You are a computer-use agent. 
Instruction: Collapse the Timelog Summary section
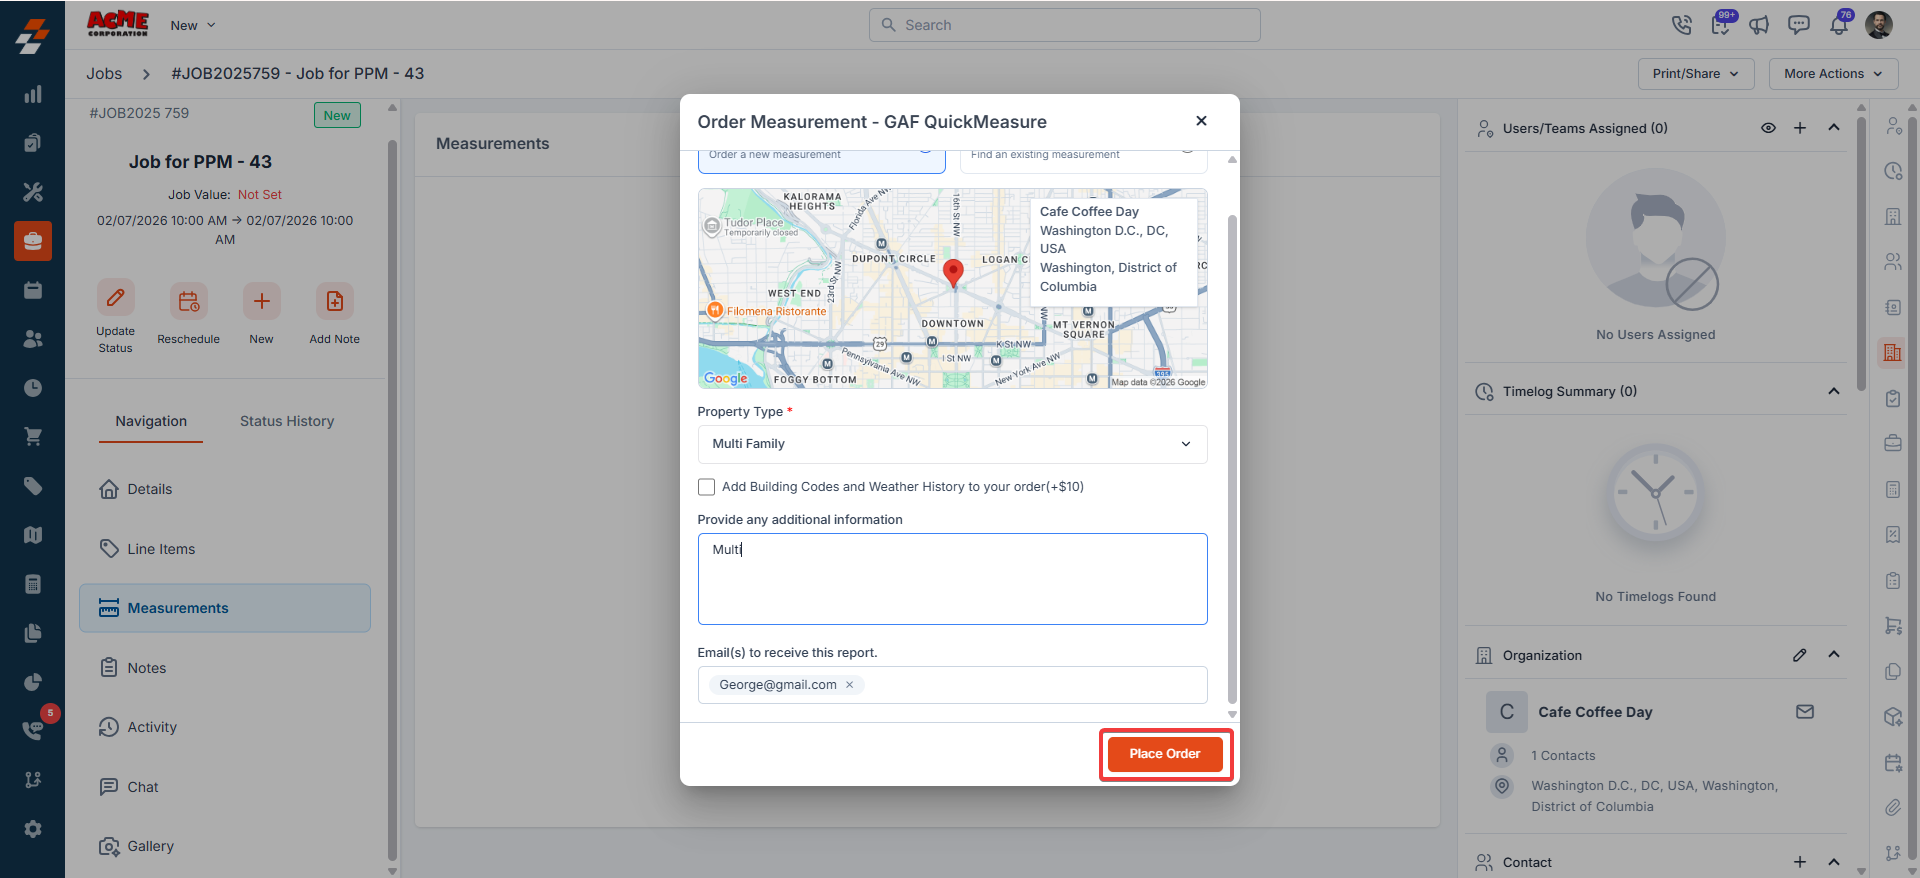[x=1834, y=391]
